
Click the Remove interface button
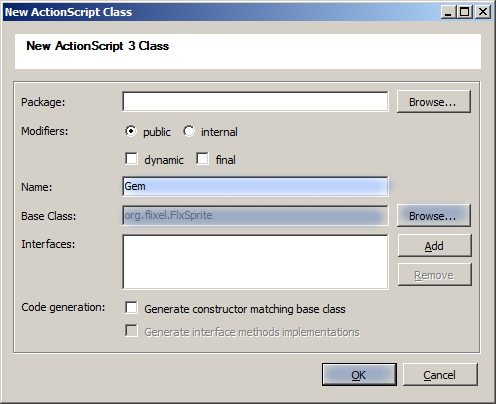[x=435, y=275]
